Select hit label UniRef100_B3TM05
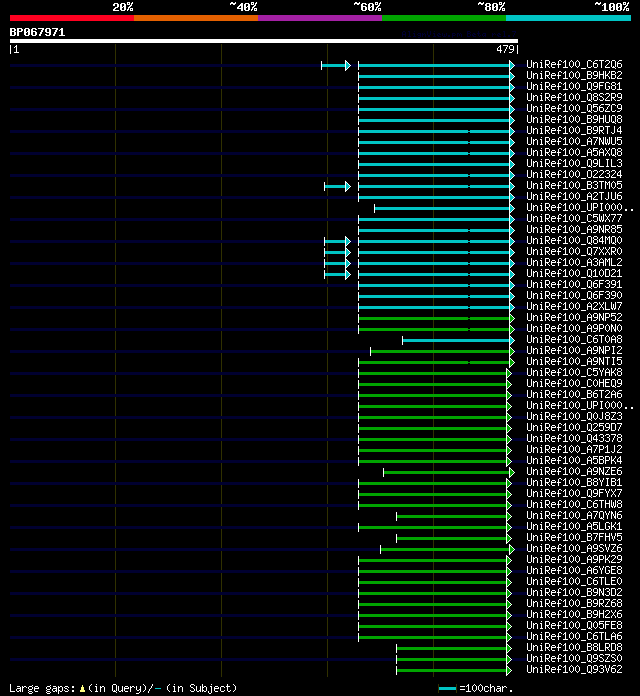This screenshot has height=696, width=640. 574,185
